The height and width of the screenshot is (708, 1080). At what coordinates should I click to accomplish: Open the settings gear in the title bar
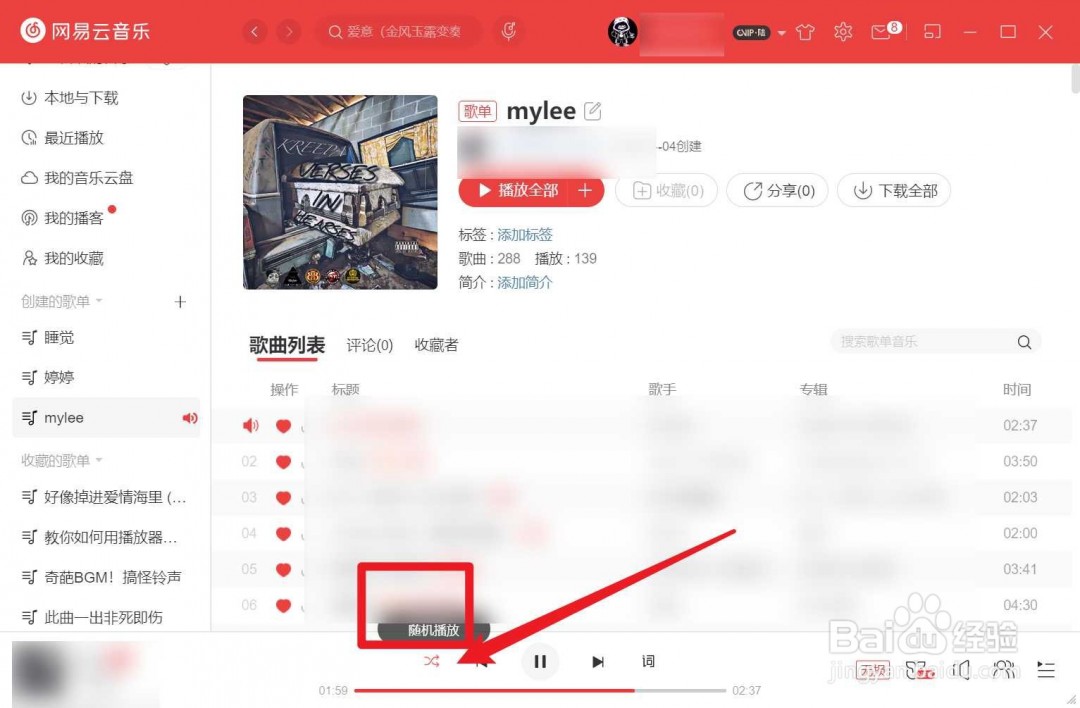[843, 31]
